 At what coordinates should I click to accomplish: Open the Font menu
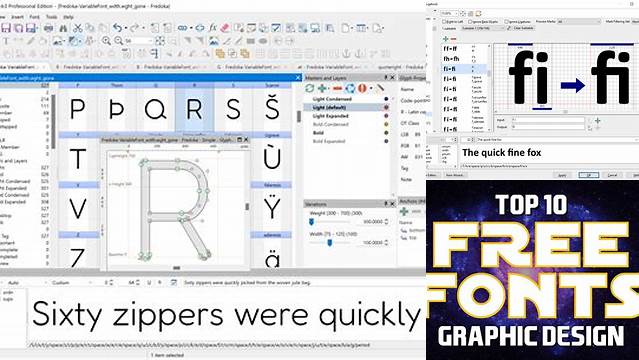(35, 17)
